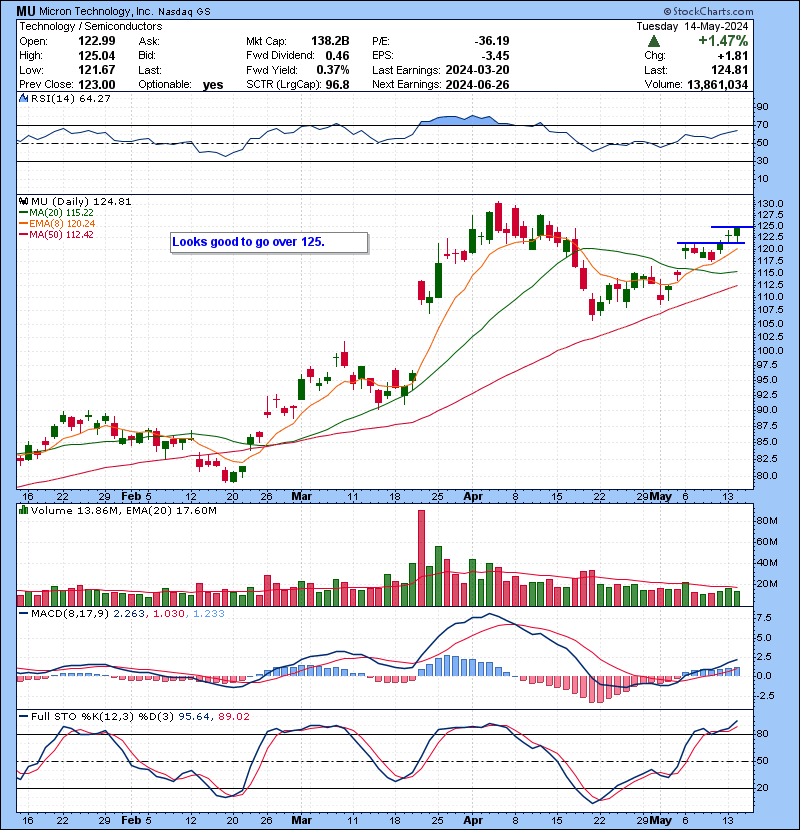Click the Volume 13.86M, EMA(20) 17.60M label
The image size is (800, 830).
tap(124, 510)
